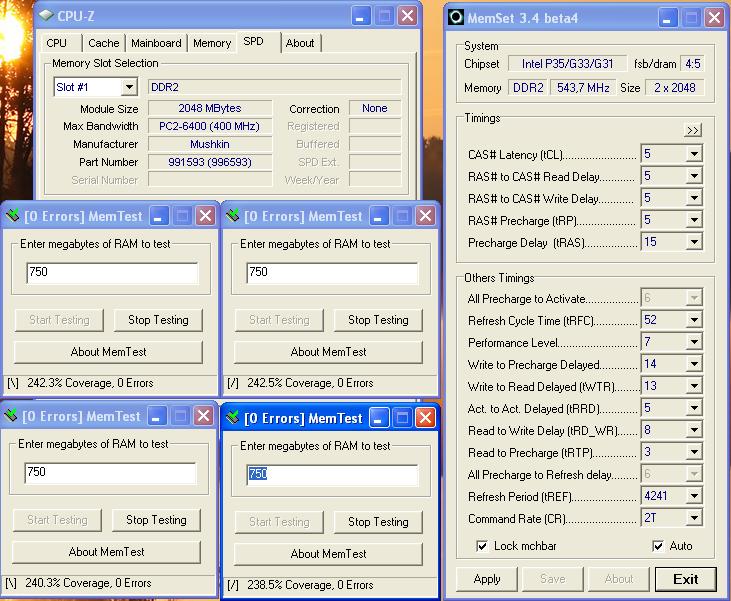This screenshot has width=731, height=601.
Task: Click the MemSet 3.4 beta4 title icon
Action: click(x=456, y=17)
